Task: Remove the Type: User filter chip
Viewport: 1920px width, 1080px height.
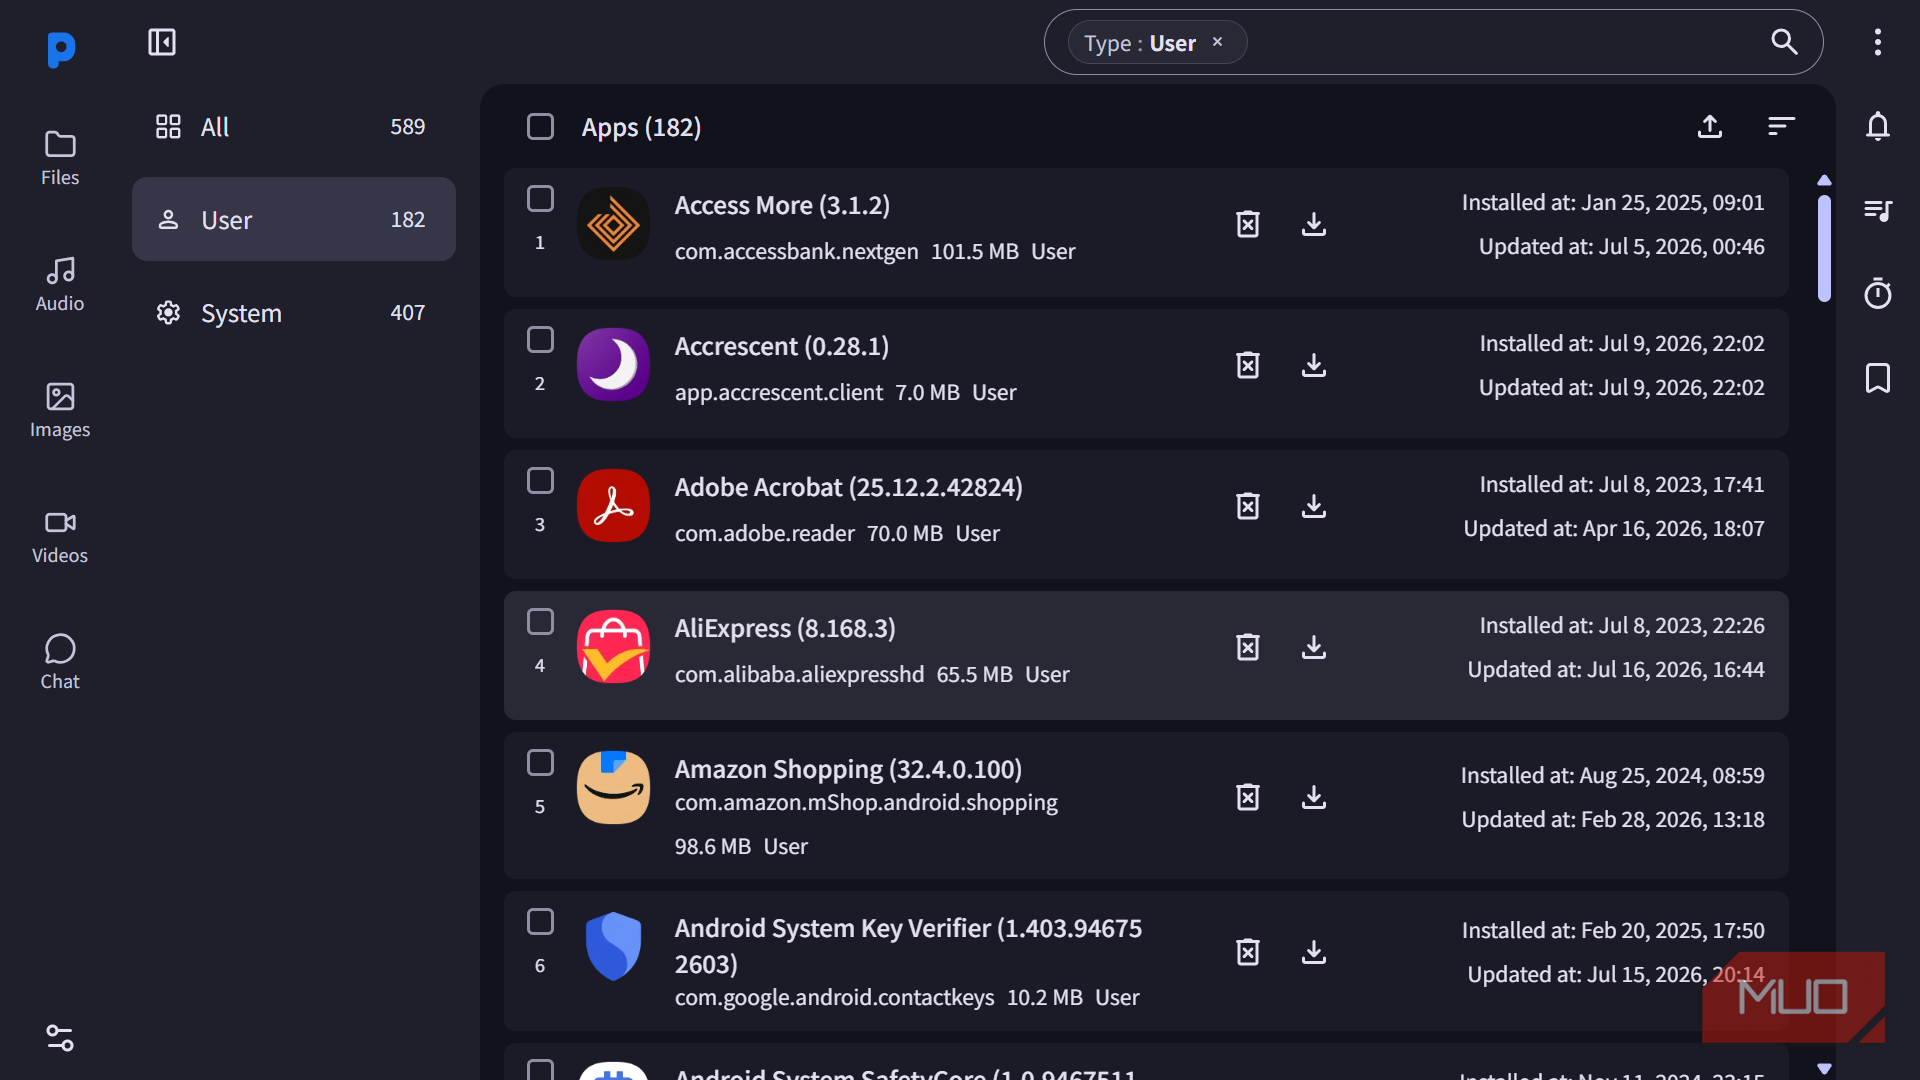Action: 1217,42
